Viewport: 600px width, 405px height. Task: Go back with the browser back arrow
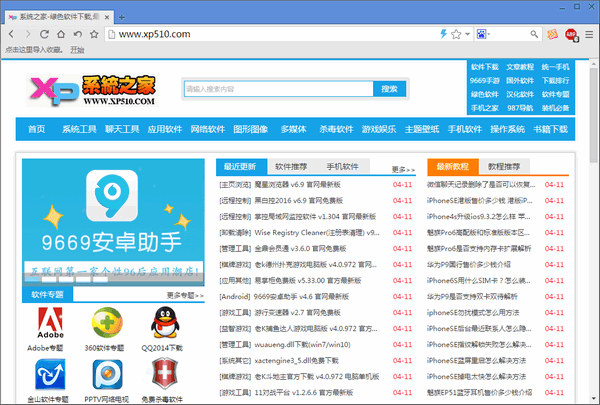(11, 34)
